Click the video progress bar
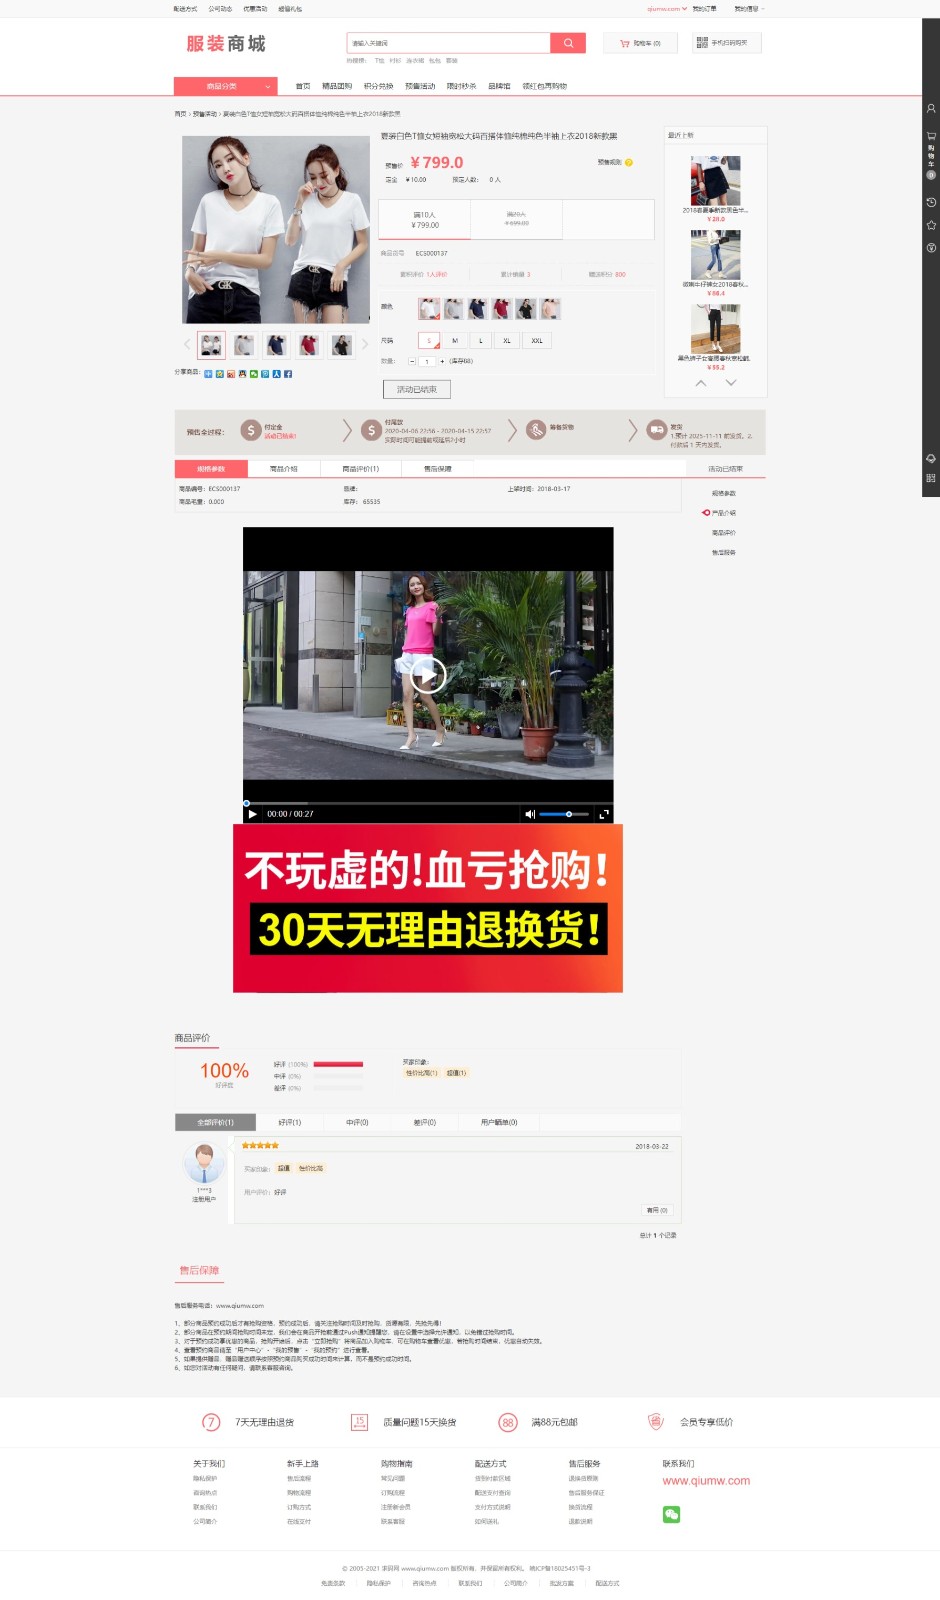The width and height of the screenshot is (940, 1600). [x=428, y=803]
